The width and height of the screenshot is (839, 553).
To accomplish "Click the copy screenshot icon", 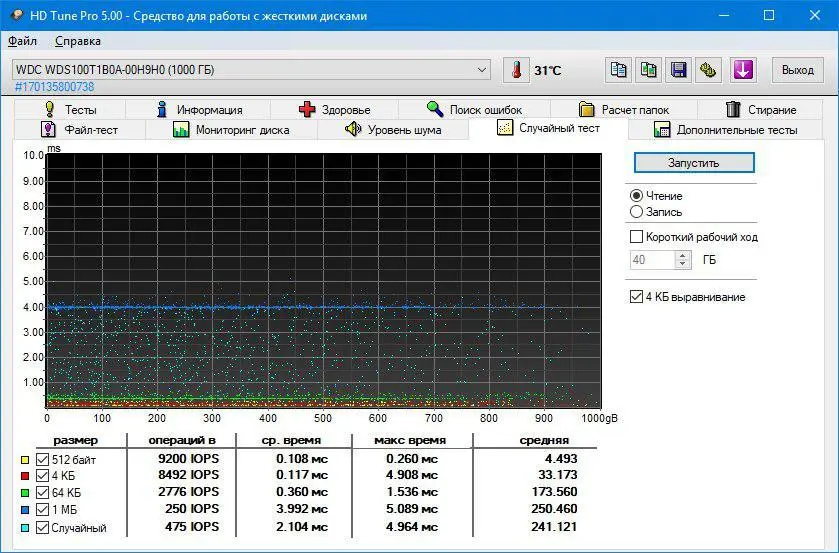I will [649, 70].
